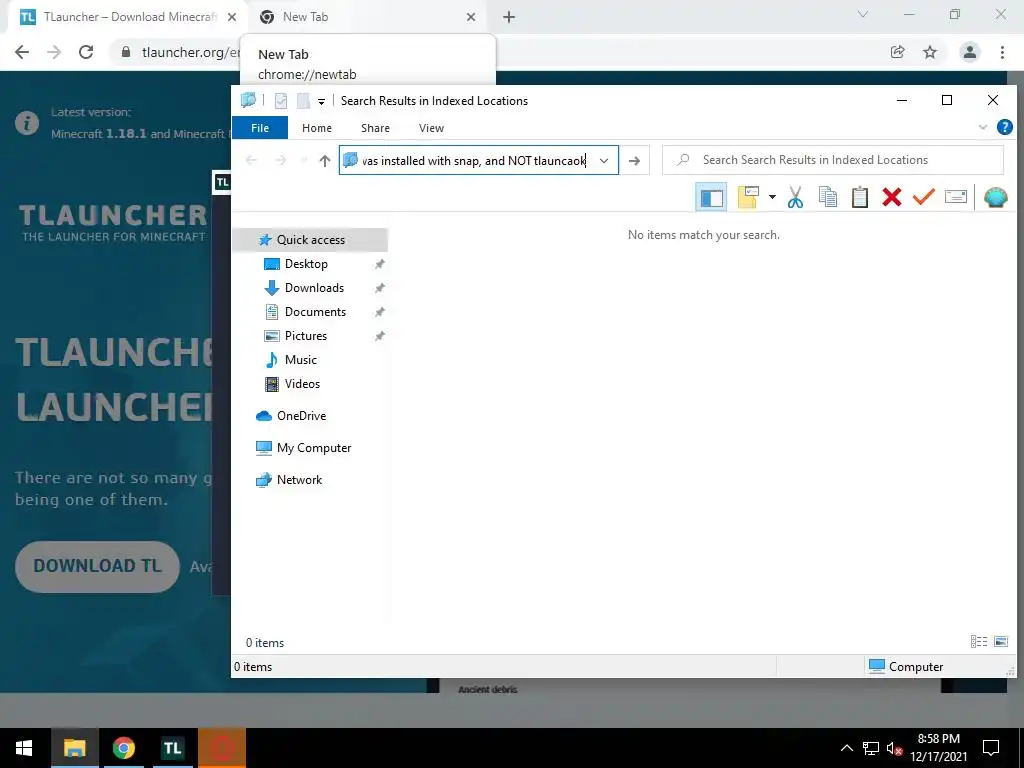Select Downloads in navigation pane
The height and width of the screenshot is (768, 1024).
pyautogui.click(x=314, y=288)
